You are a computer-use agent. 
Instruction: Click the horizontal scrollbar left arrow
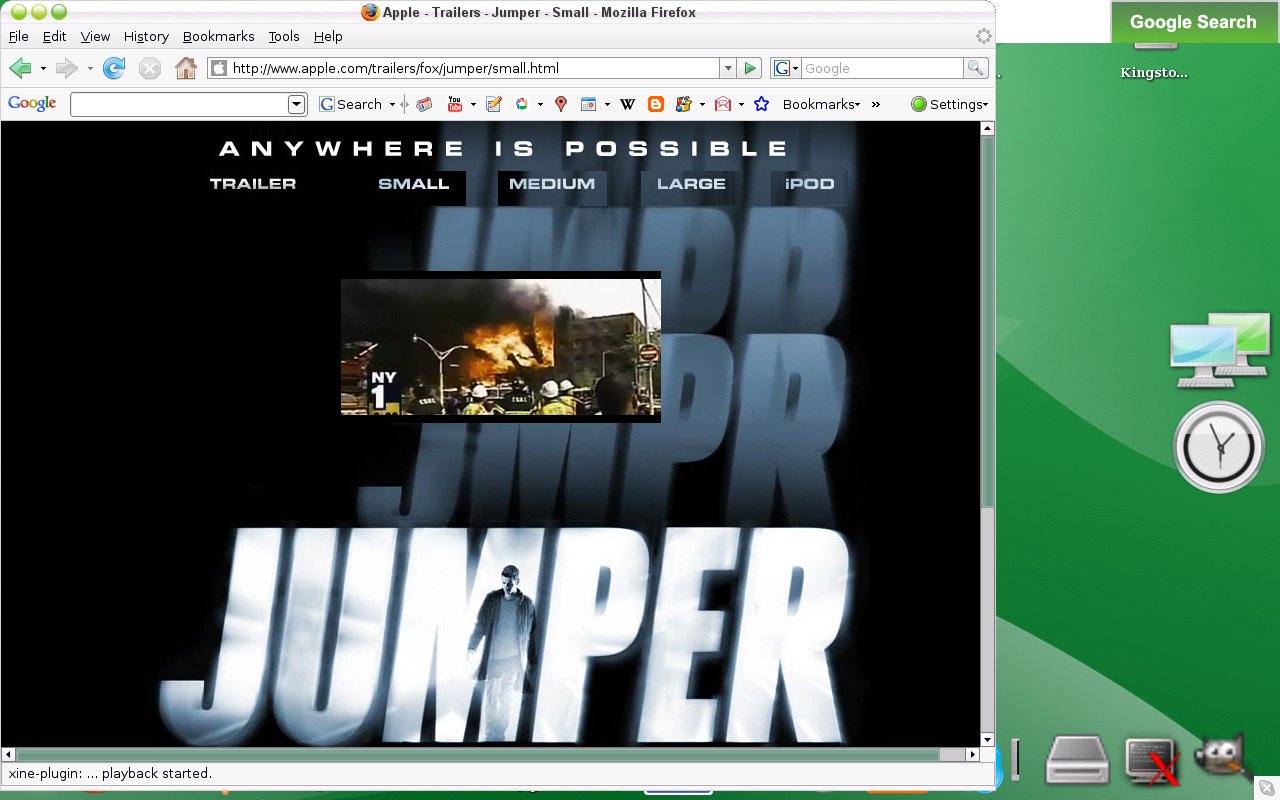9,754
